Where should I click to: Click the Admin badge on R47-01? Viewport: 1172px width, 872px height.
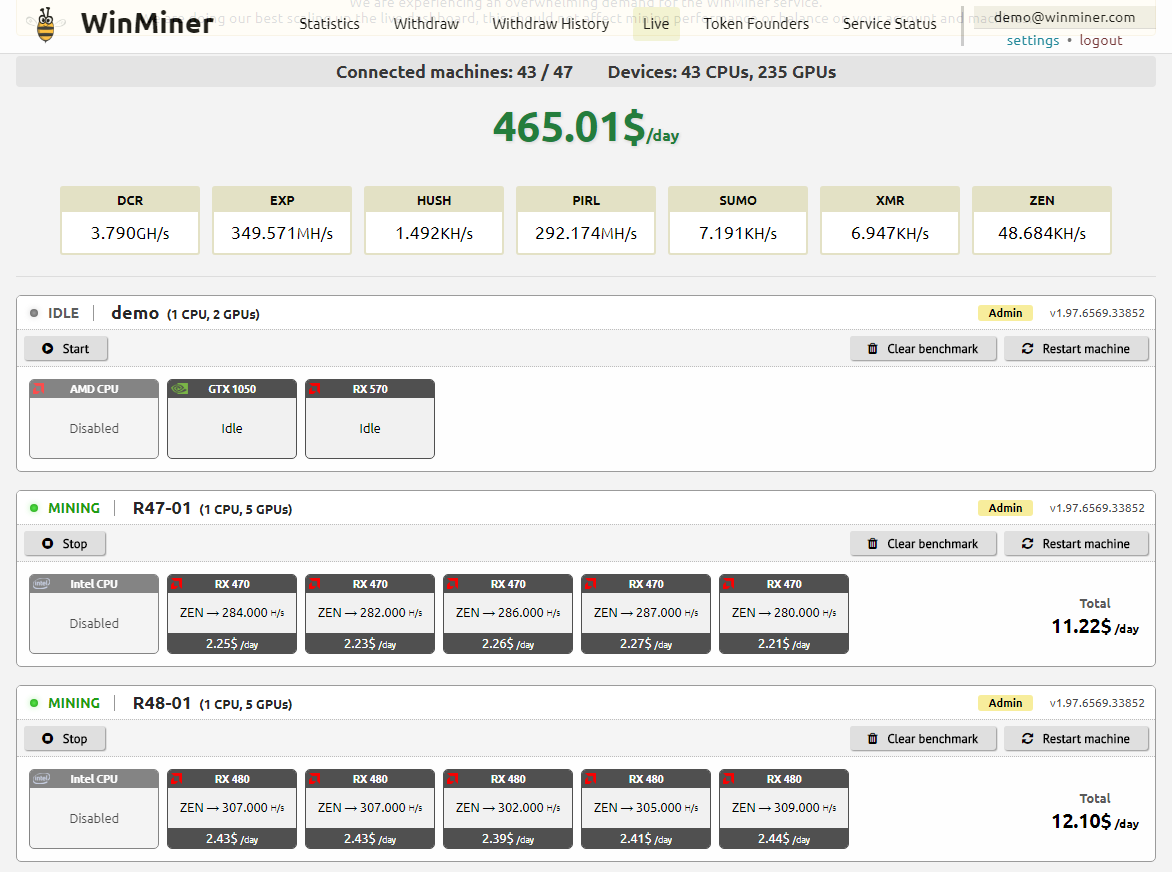pos(1005,508)
